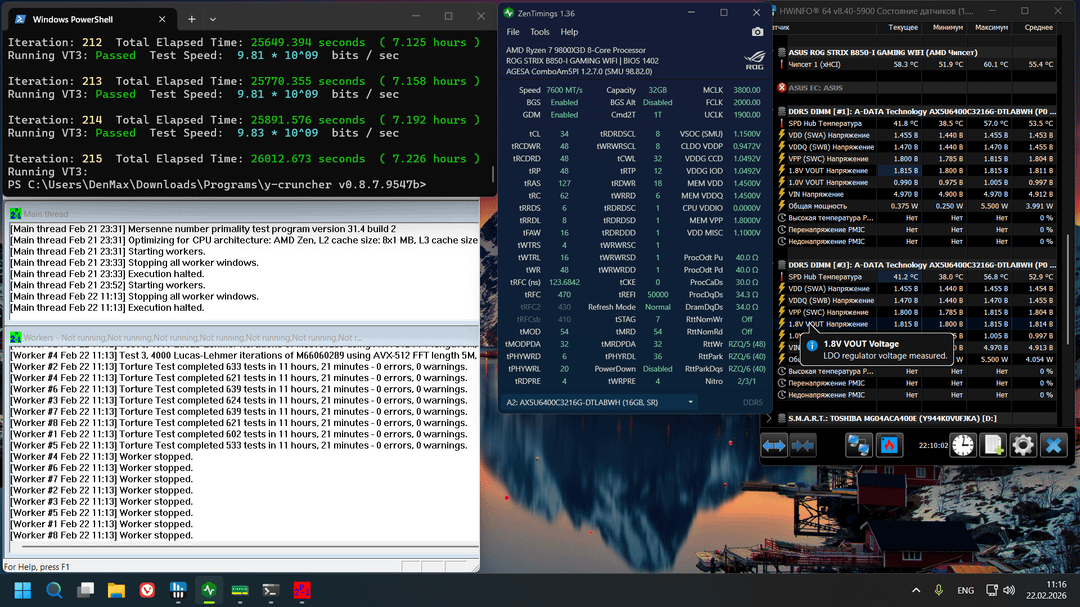The height and width of the screenshot is (607, 1080).
Task: Open the ZenTimings Help menu
Action: coord(569,32)
